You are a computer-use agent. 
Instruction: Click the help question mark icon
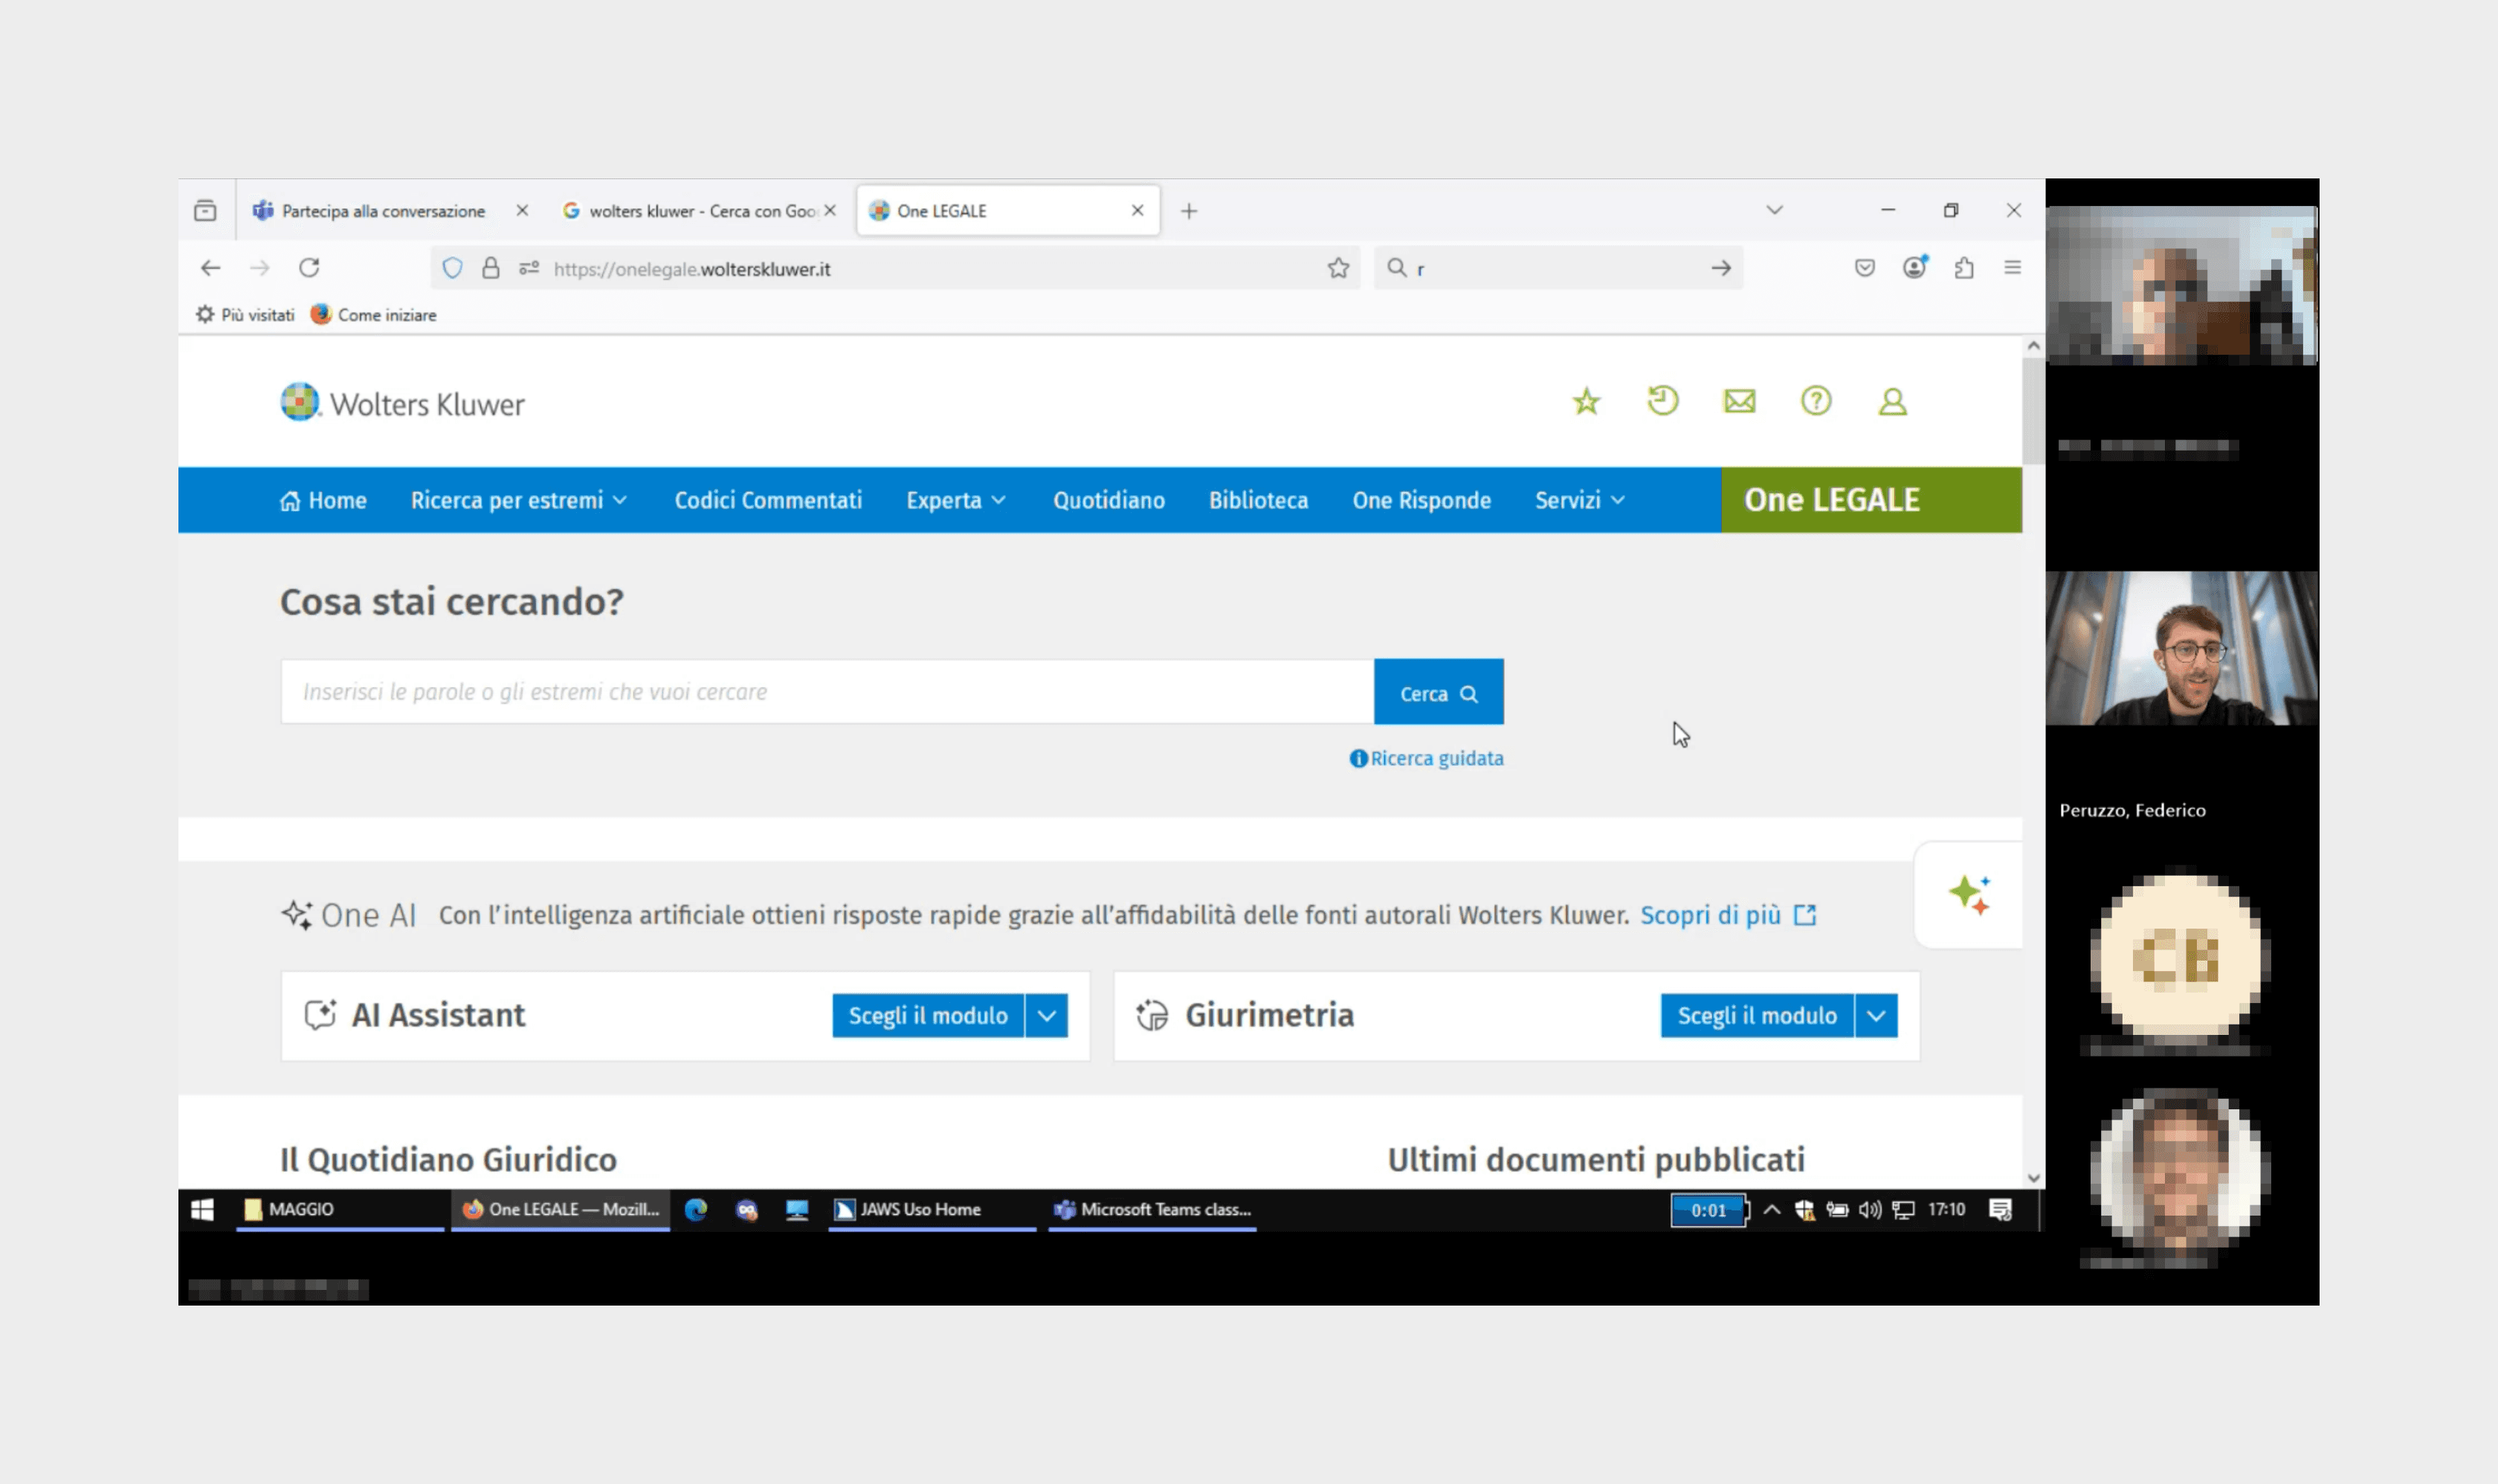click(x=1815, y=401)
